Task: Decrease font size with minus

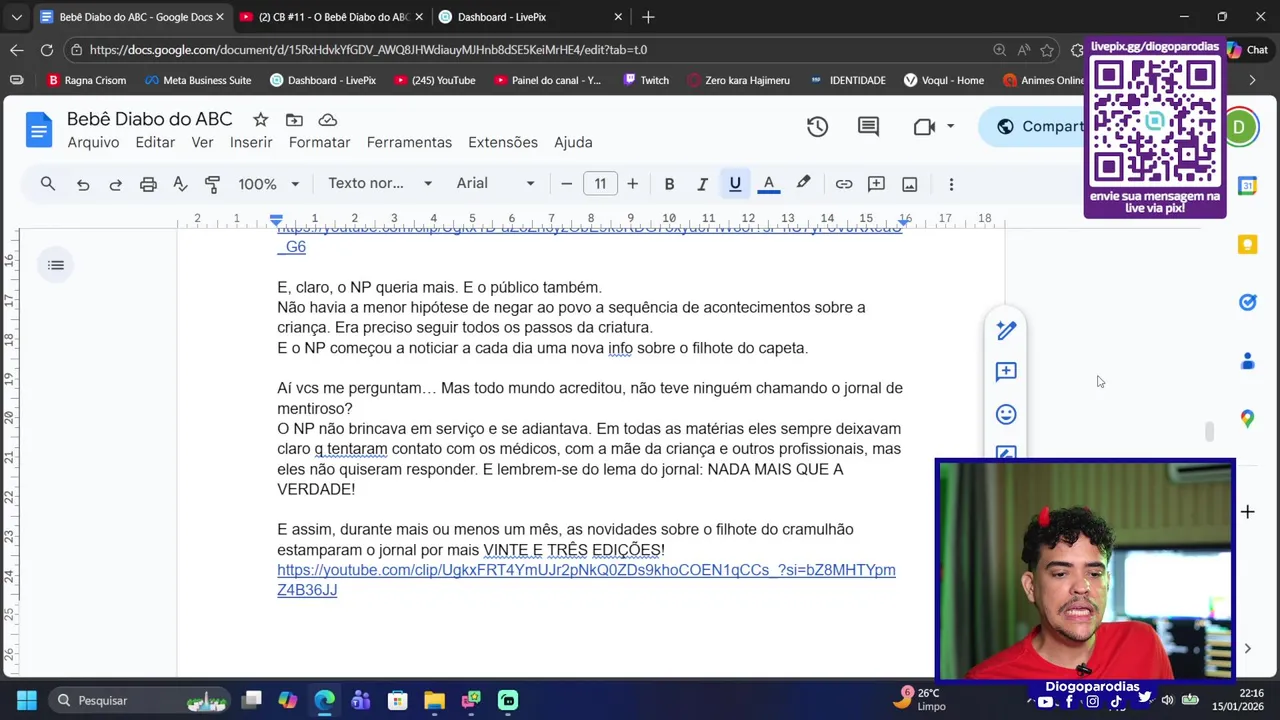Action: pos(566,184)
